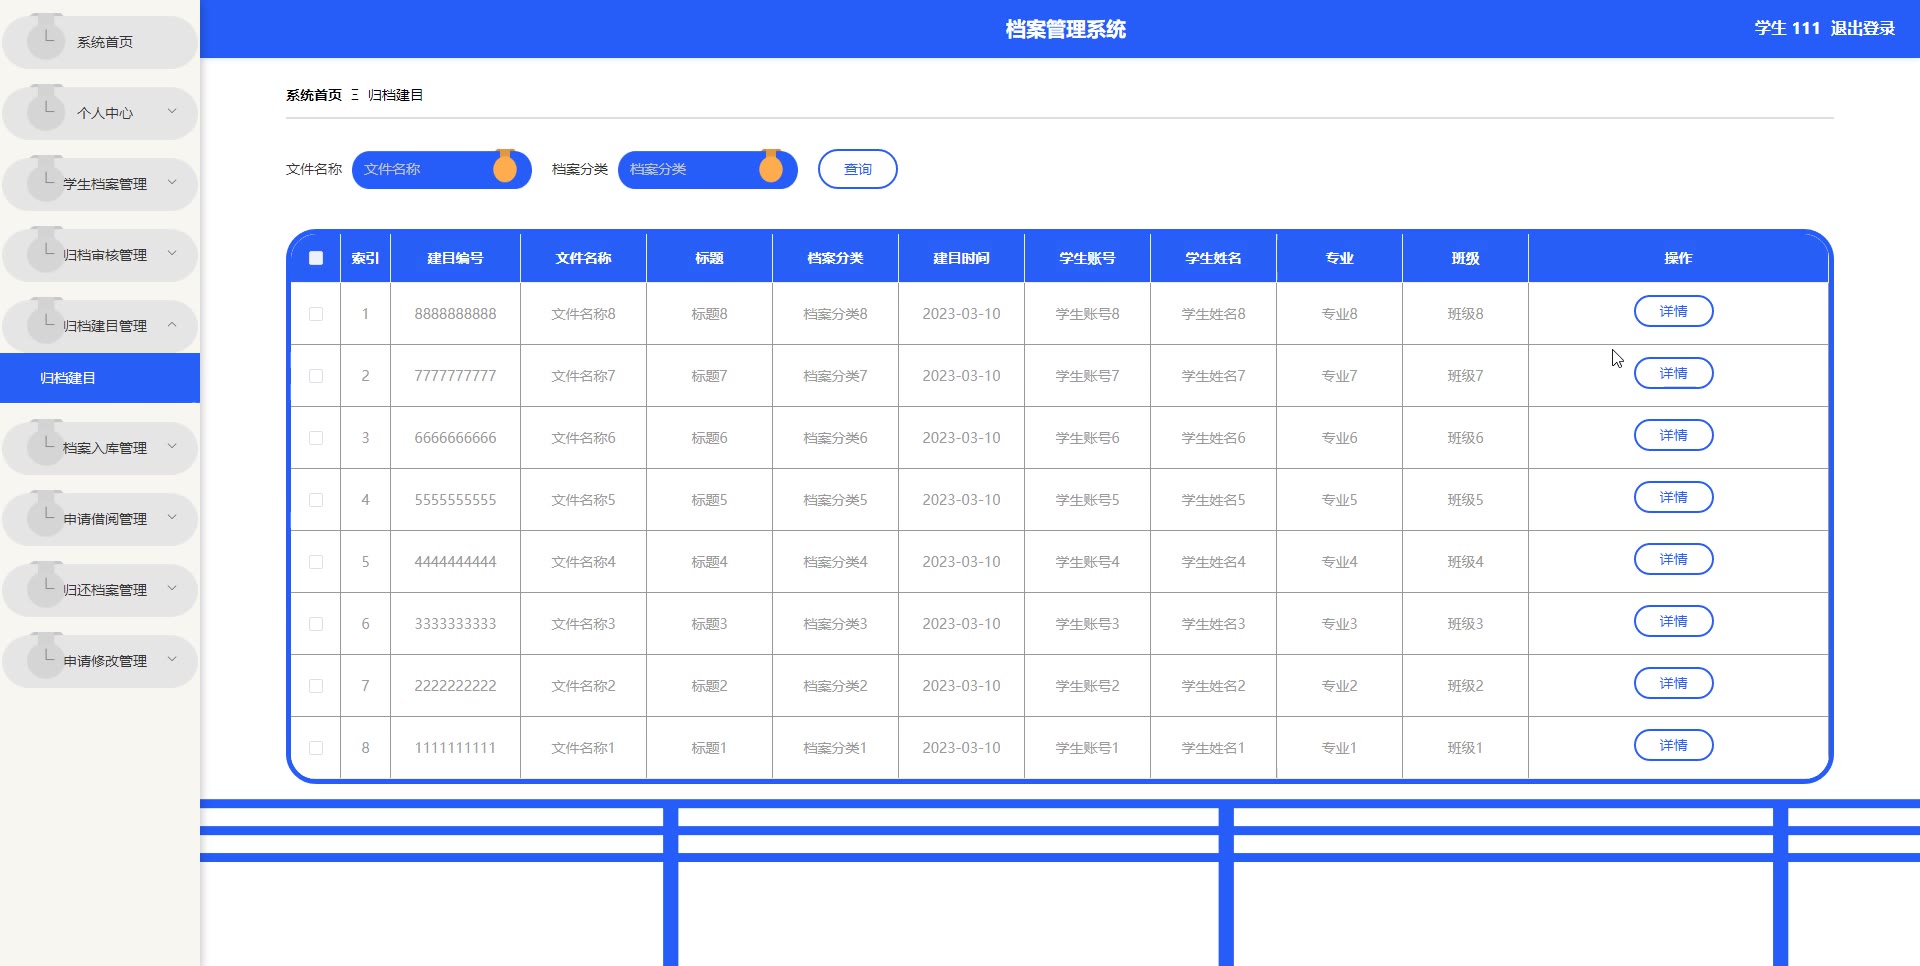This screenshot has width=1920, height=966.
Task: Expand the 归还档案管理 chevron
Action: click(x=172, y=588)
